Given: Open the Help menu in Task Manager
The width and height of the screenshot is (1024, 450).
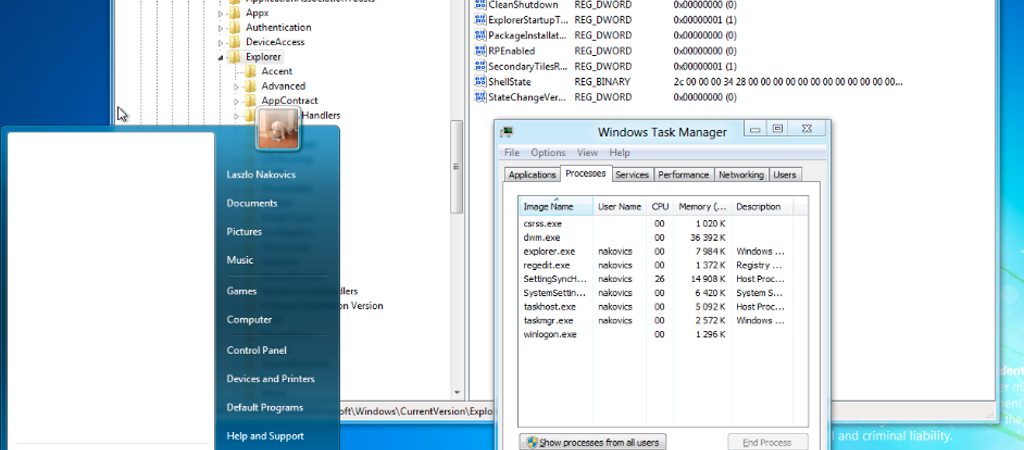Looking at the screenshot, I should [x=620, y=153].
